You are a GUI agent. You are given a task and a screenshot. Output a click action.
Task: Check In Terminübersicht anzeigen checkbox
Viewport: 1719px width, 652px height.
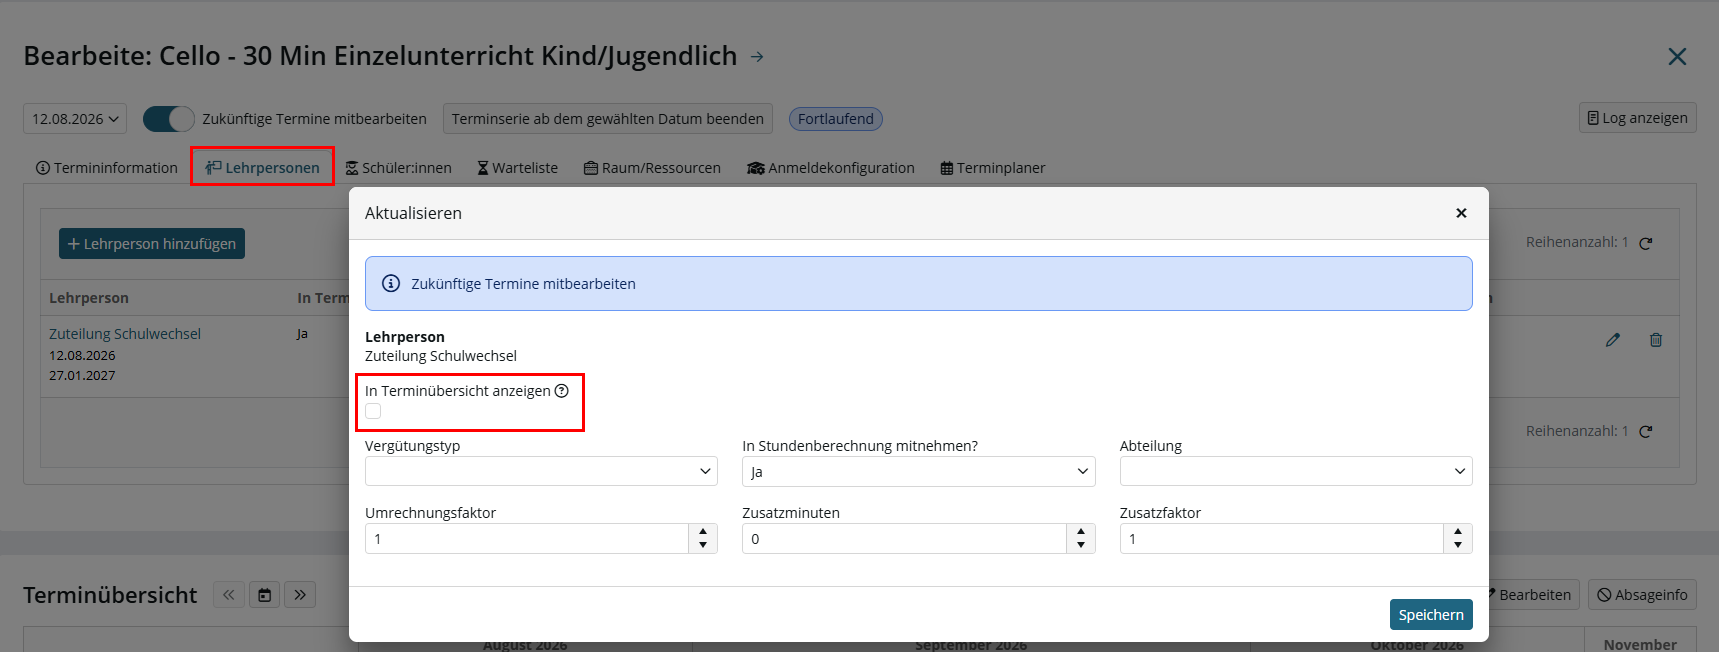pos(373,411)
